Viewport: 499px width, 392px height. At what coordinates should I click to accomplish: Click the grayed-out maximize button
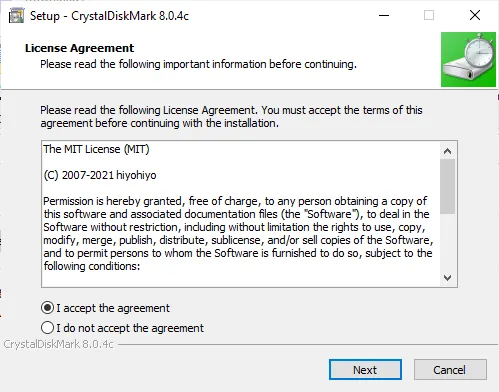coord(429,15)
